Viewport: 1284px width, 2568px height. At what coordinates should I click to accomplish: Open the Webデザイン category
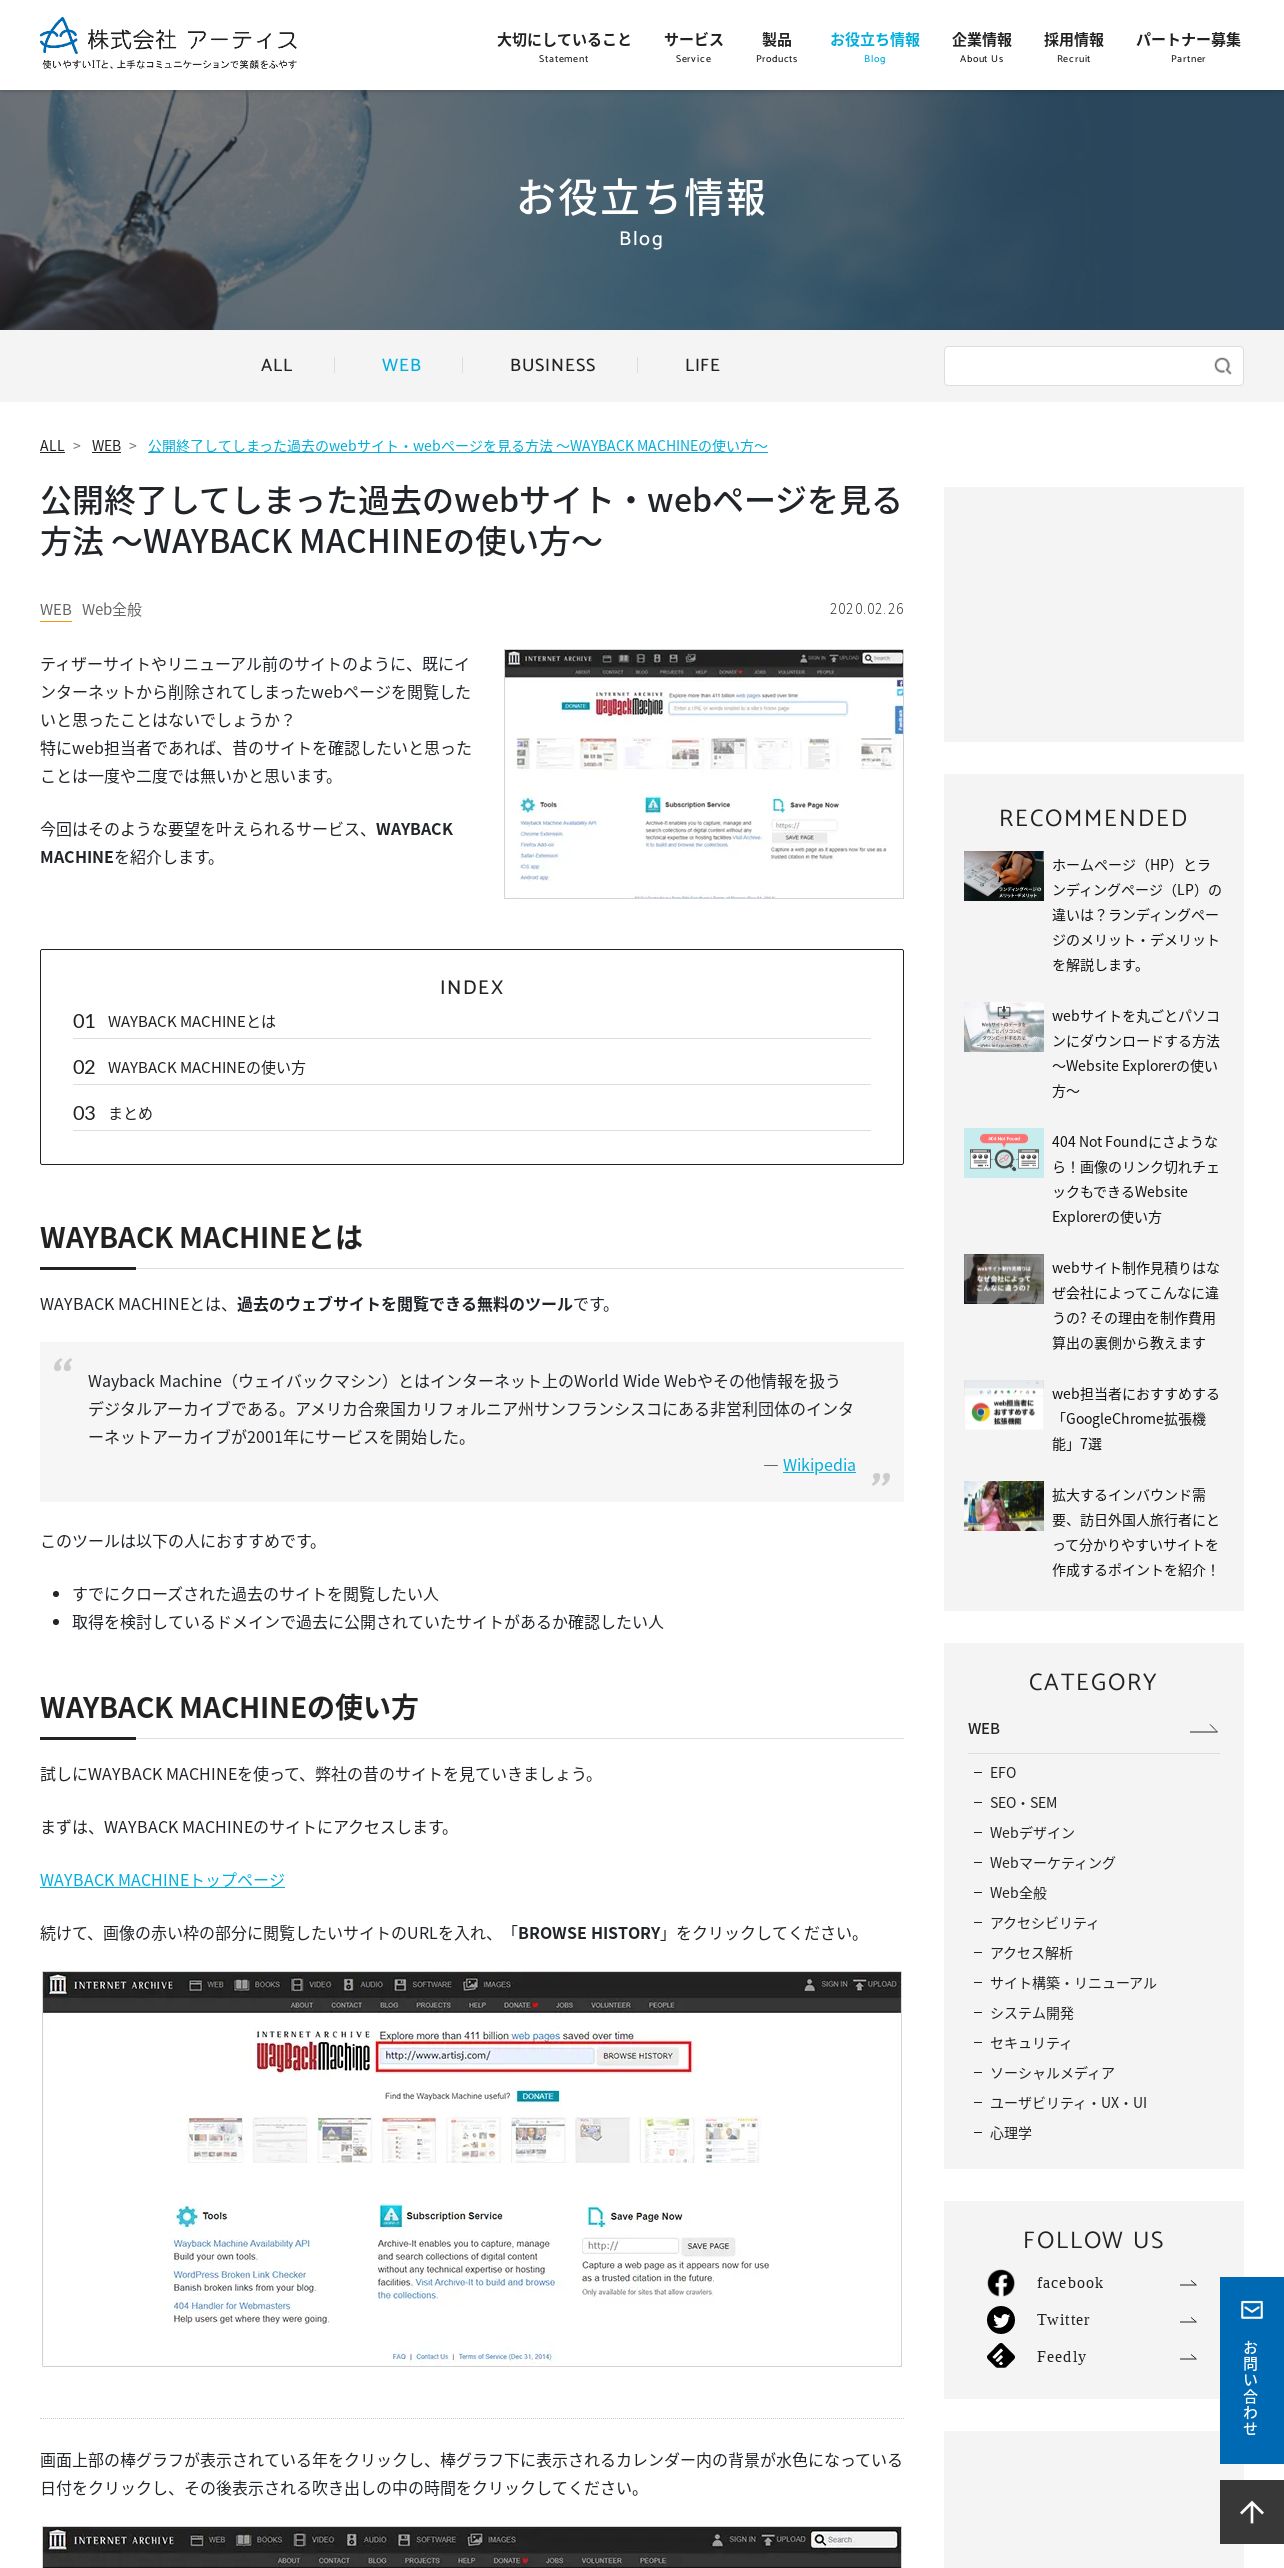1032,1833
